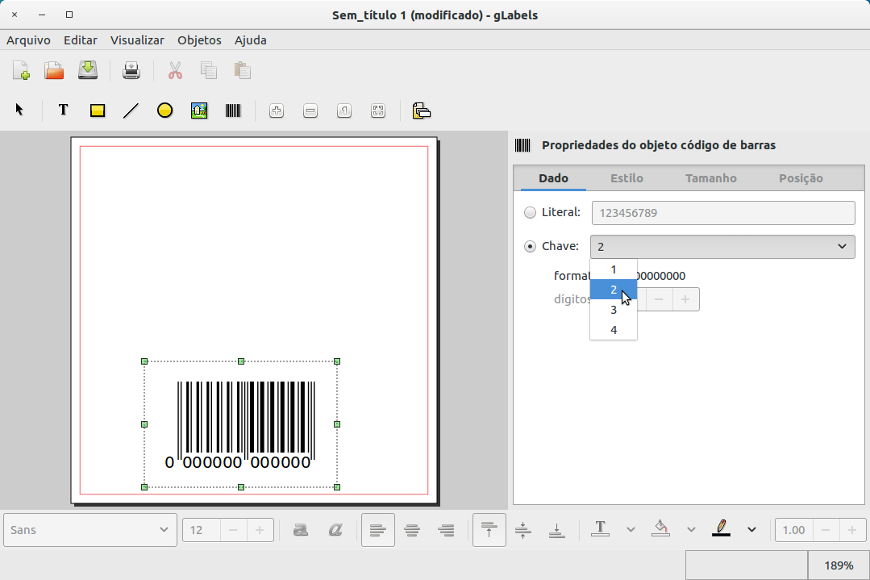870x580 pixels.
Task: Apply the fill color bucket swatch
Action: point(660,530)
